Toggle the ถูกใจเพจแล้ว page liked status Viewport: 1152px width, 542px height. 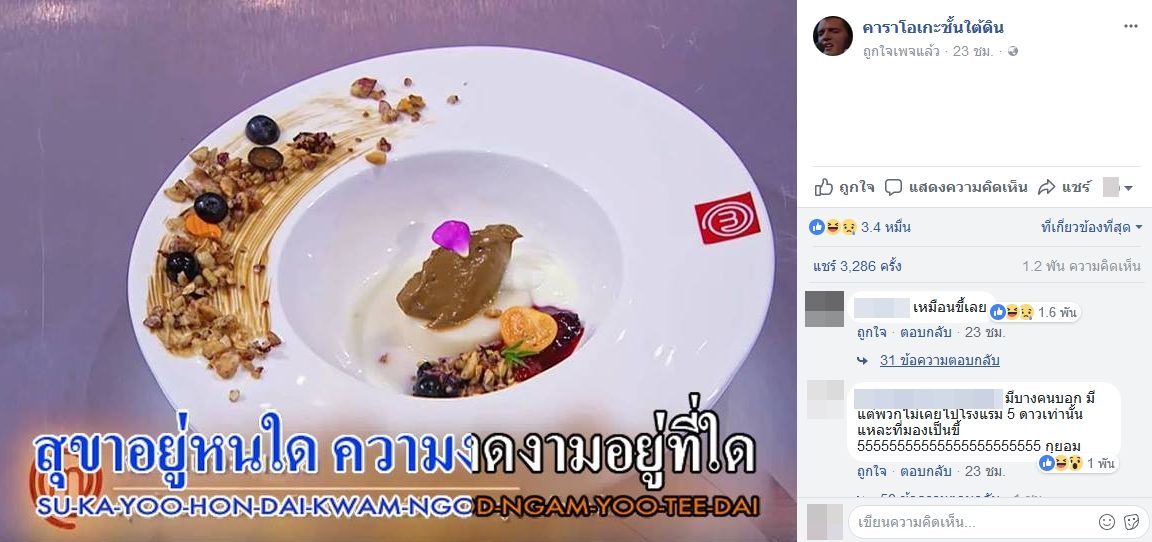pyautogui.click(x=901, y=51)
